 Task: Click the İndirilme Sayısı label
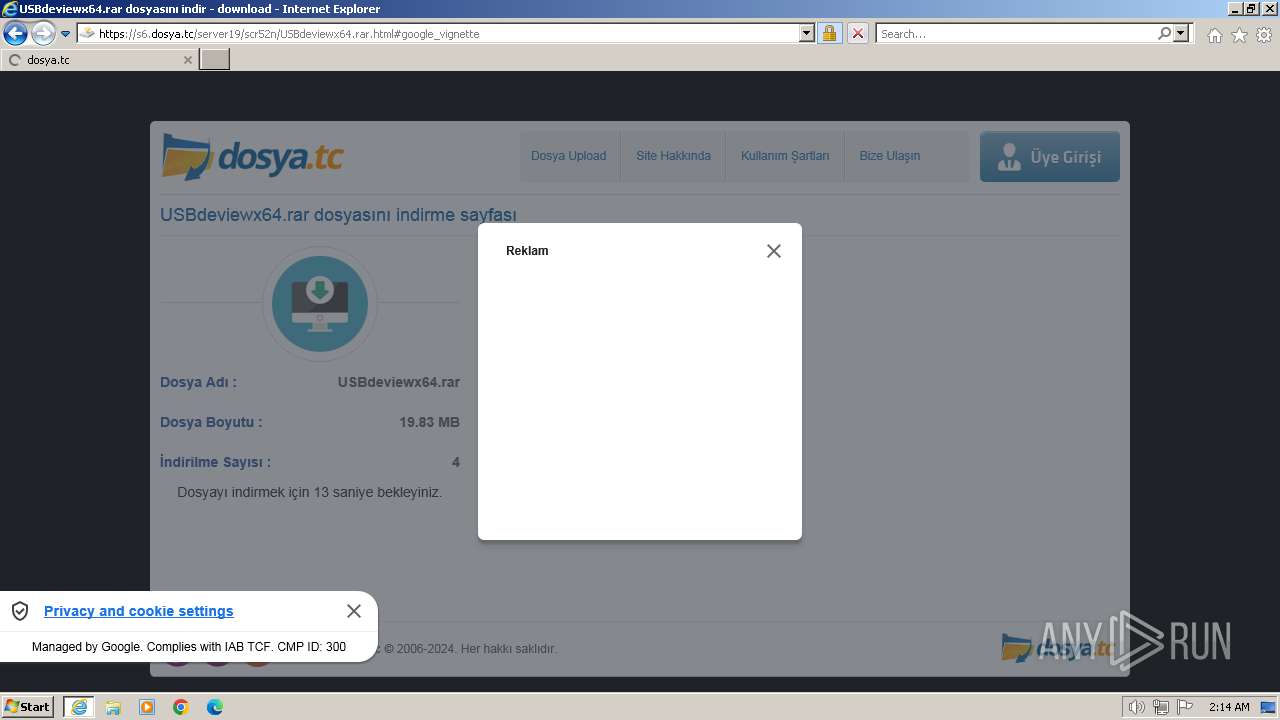pos(215,462)
